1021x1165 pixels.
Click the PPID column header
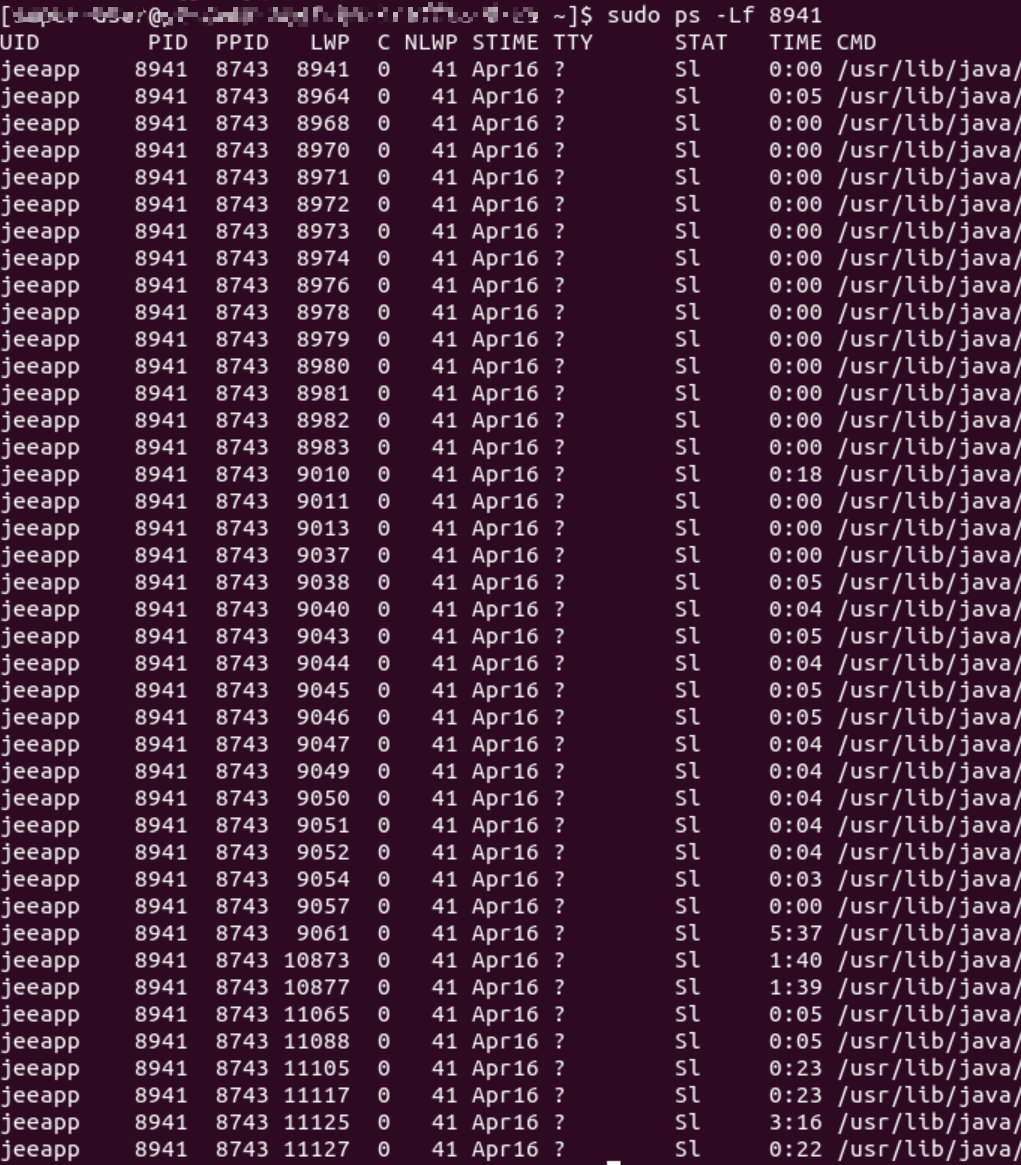[x=242, y=42]
